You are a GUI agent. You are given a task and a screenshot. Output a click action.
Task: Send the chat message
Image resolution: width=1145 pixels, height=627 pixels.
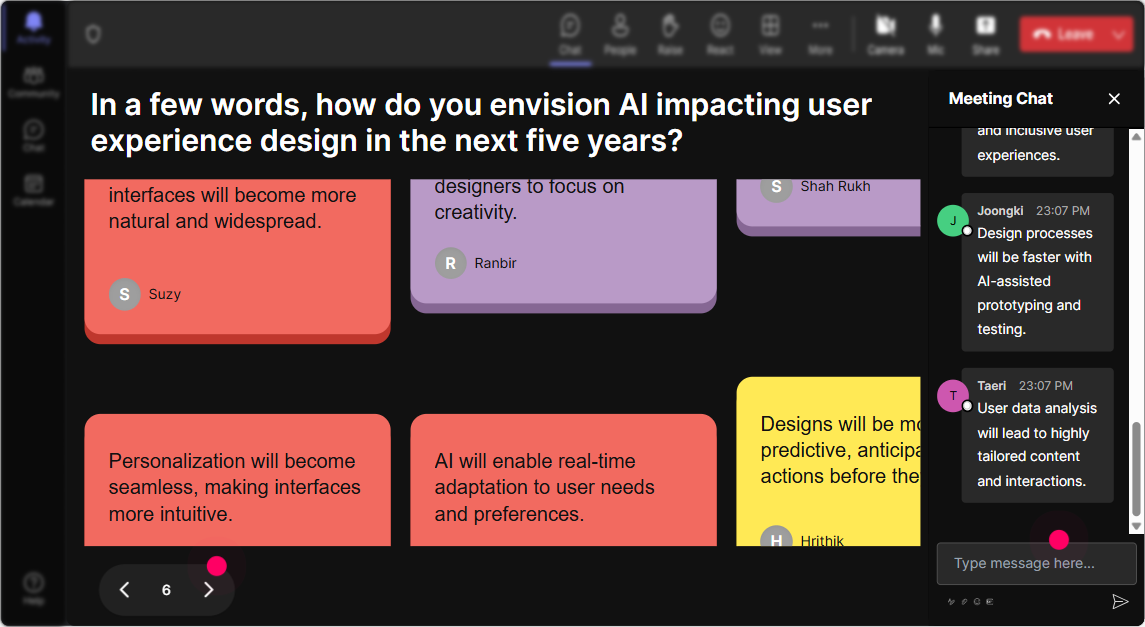(1119, 601)
